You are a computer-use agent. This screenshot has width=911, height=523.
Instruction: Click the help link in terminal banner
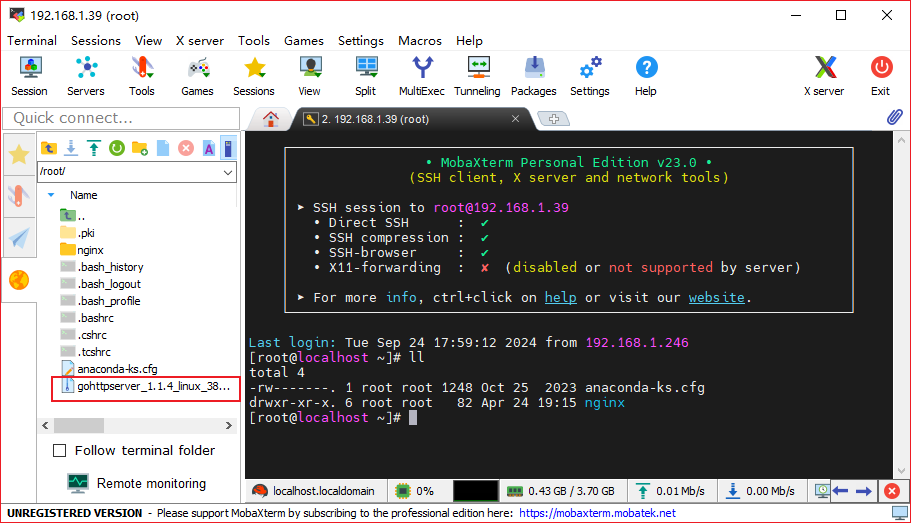coord(560,298)
